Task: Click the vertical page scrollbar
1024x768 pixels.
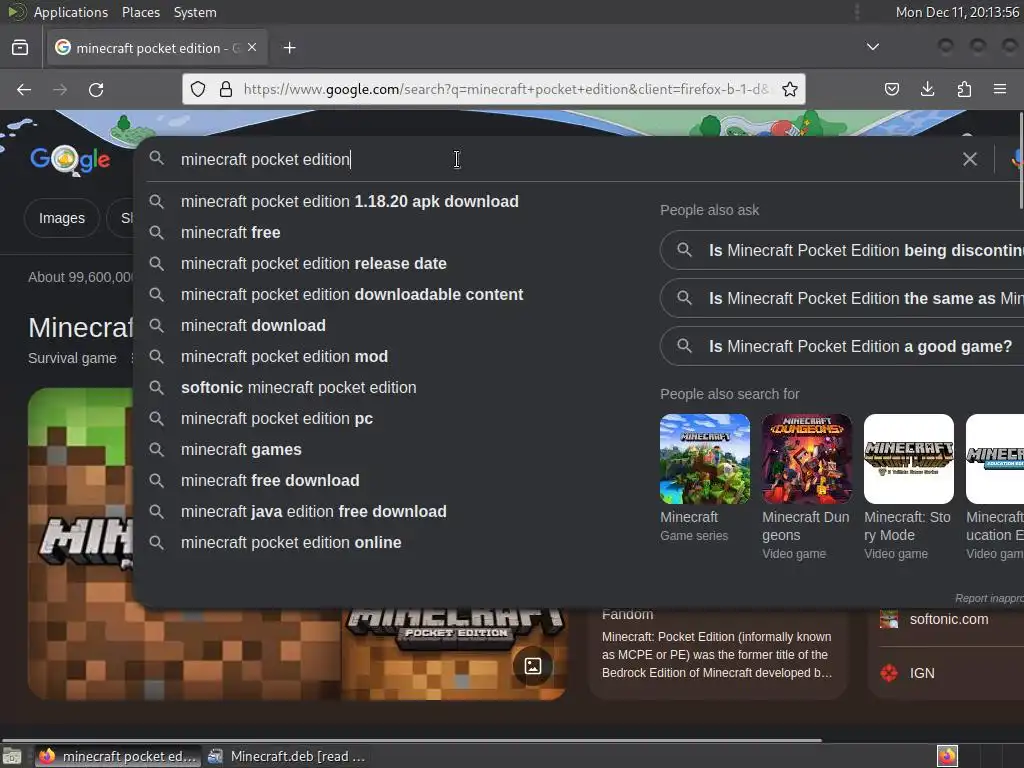Action: coord(1021,160)
